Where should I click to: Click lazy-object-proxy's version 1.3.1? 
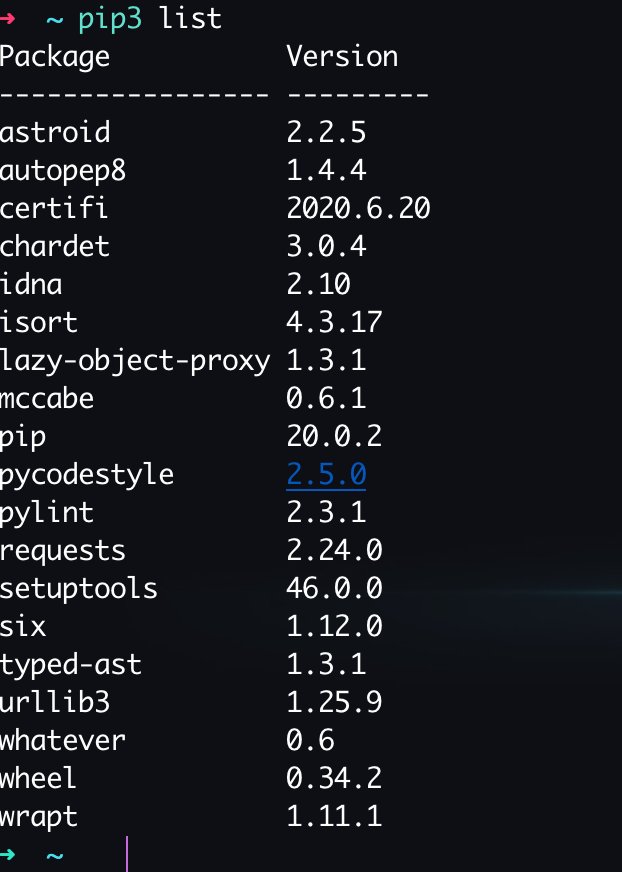coord(326,360)
